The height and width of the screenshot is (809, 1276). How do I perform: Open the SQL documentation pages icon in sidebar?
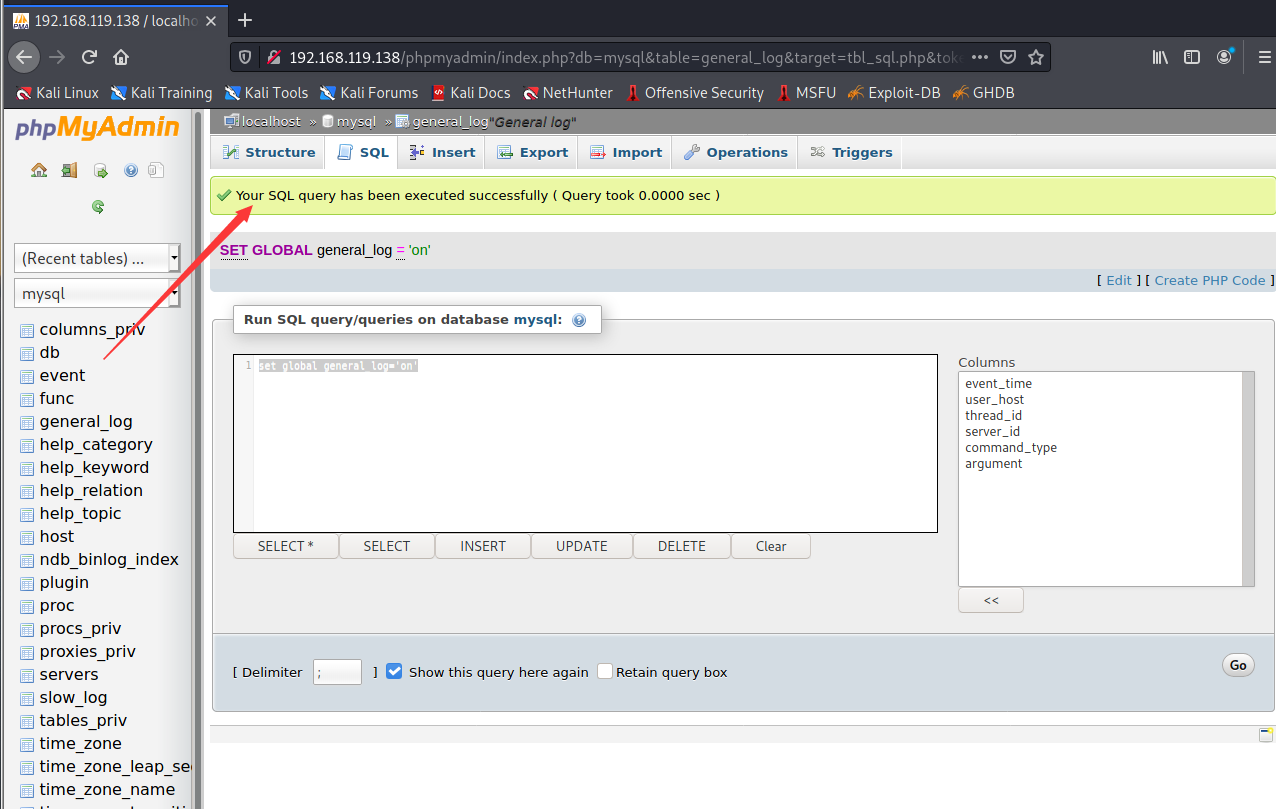[155, 170]
